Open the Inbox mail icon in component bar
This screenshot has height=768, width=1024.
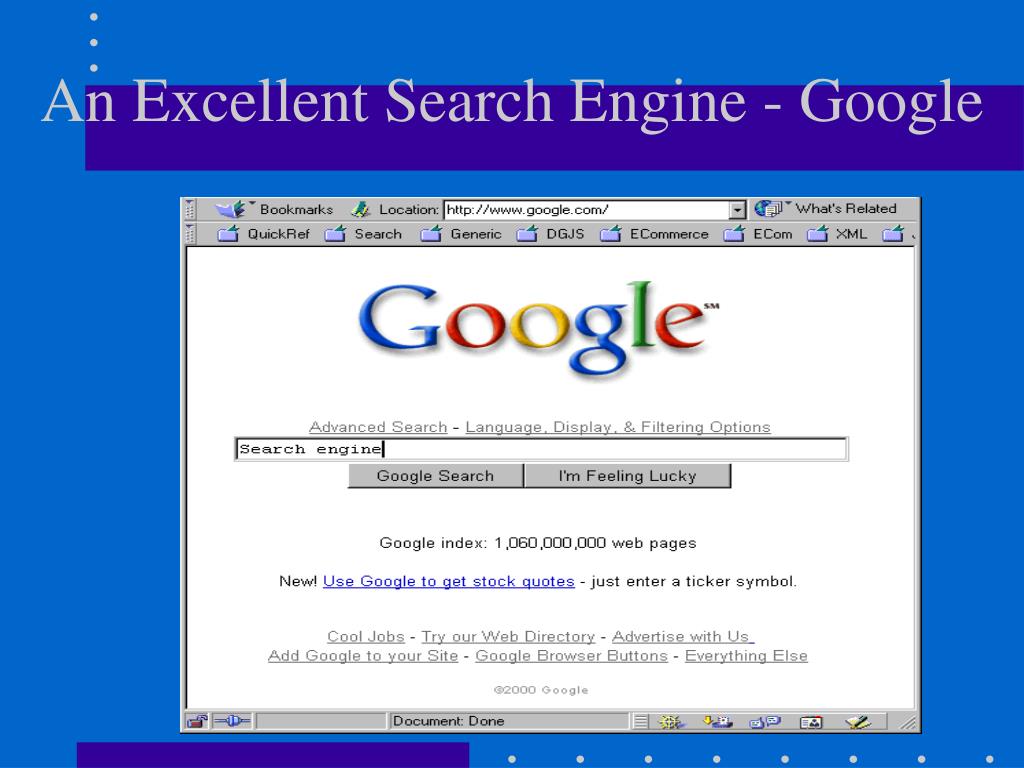tap(716, 722)
